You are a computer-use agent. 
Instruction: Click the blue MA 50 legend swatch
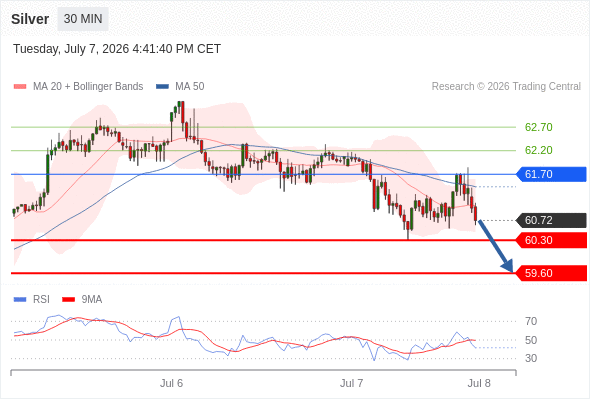[x=162, y=87]
